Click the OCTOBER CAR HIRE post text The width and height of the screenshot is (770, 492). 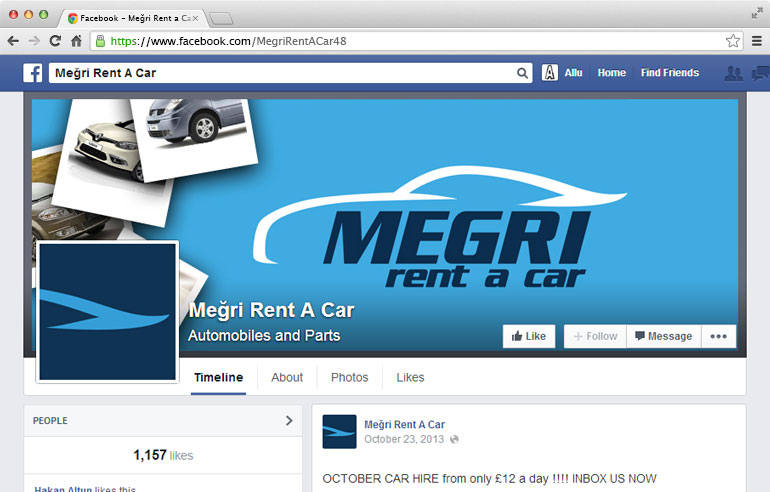(x=489, y=479)
